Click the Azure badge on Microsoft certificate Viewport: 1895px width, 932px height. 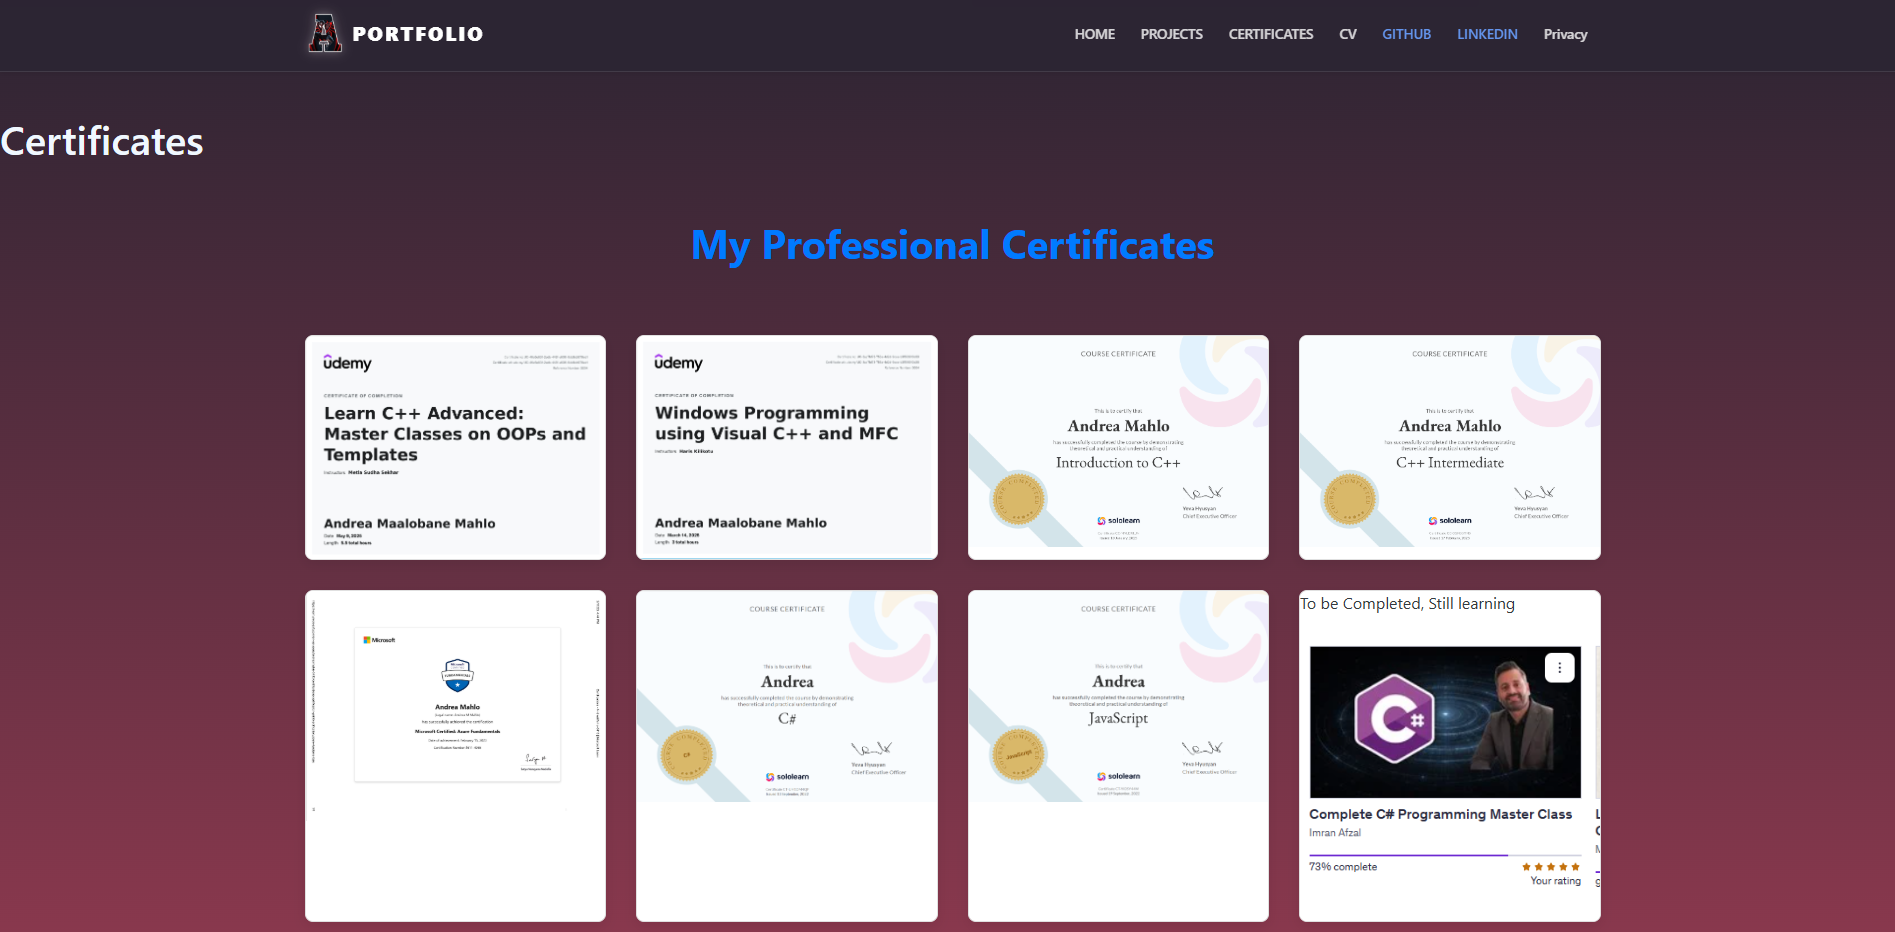click(457, 675)
